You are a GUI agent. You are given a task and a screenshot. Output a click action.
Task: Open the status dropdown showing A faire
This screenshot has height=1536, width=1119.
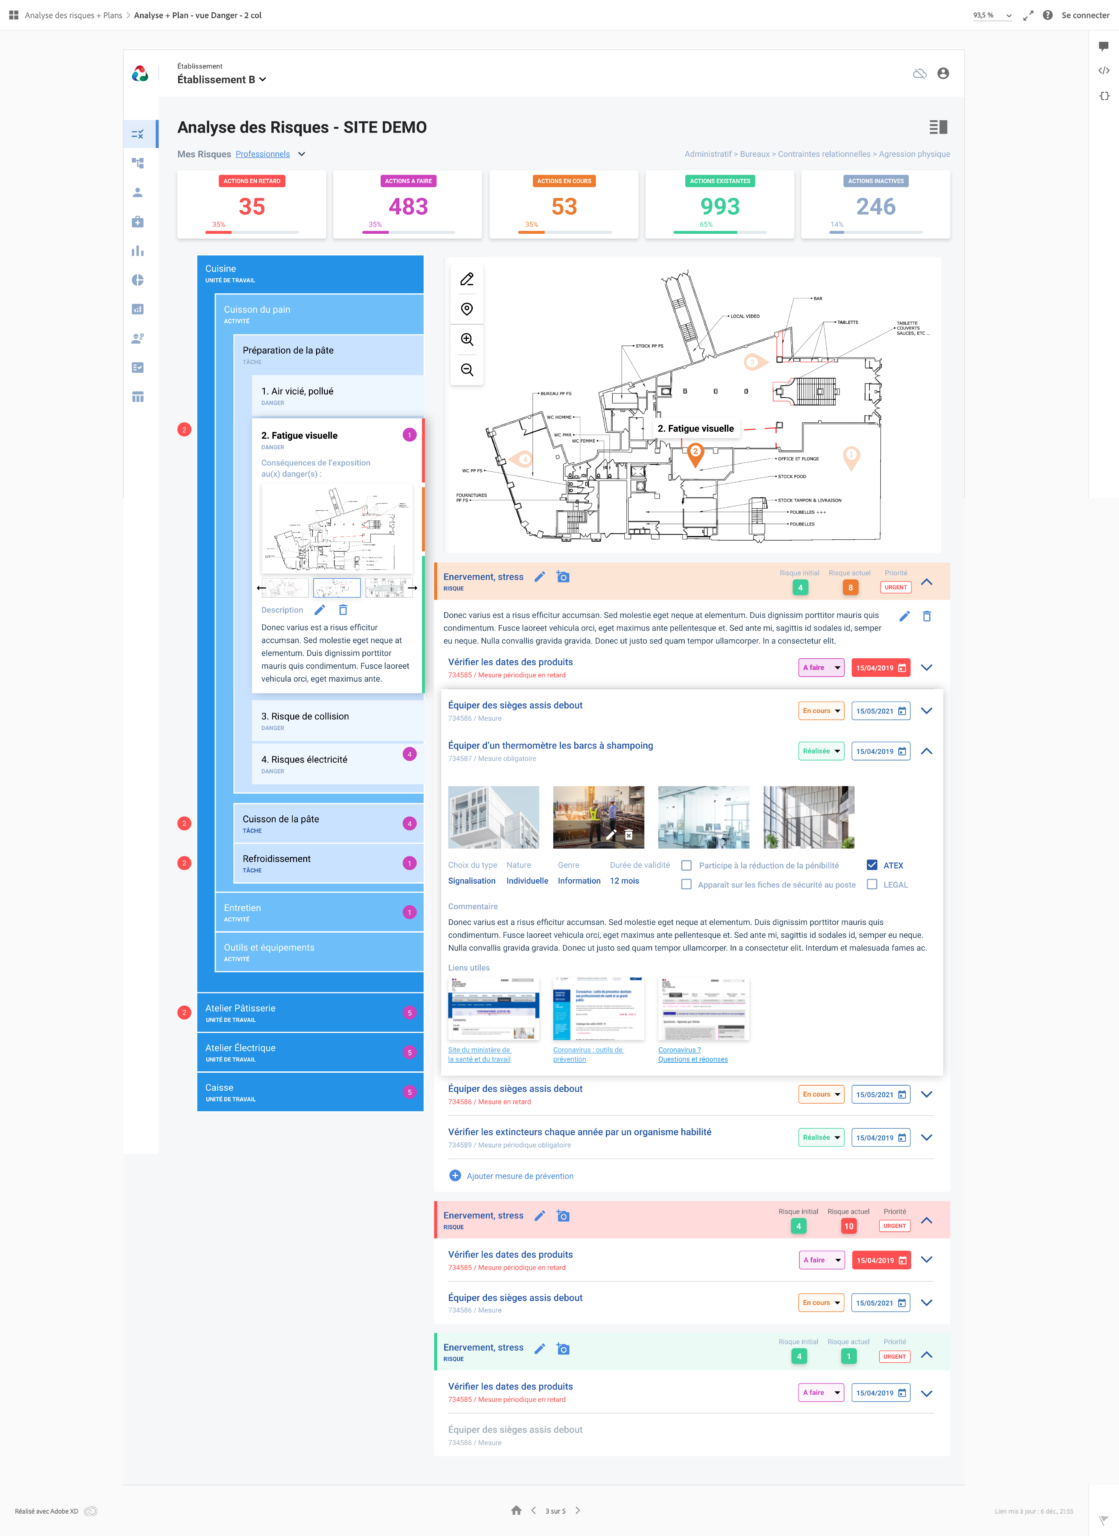820,667
